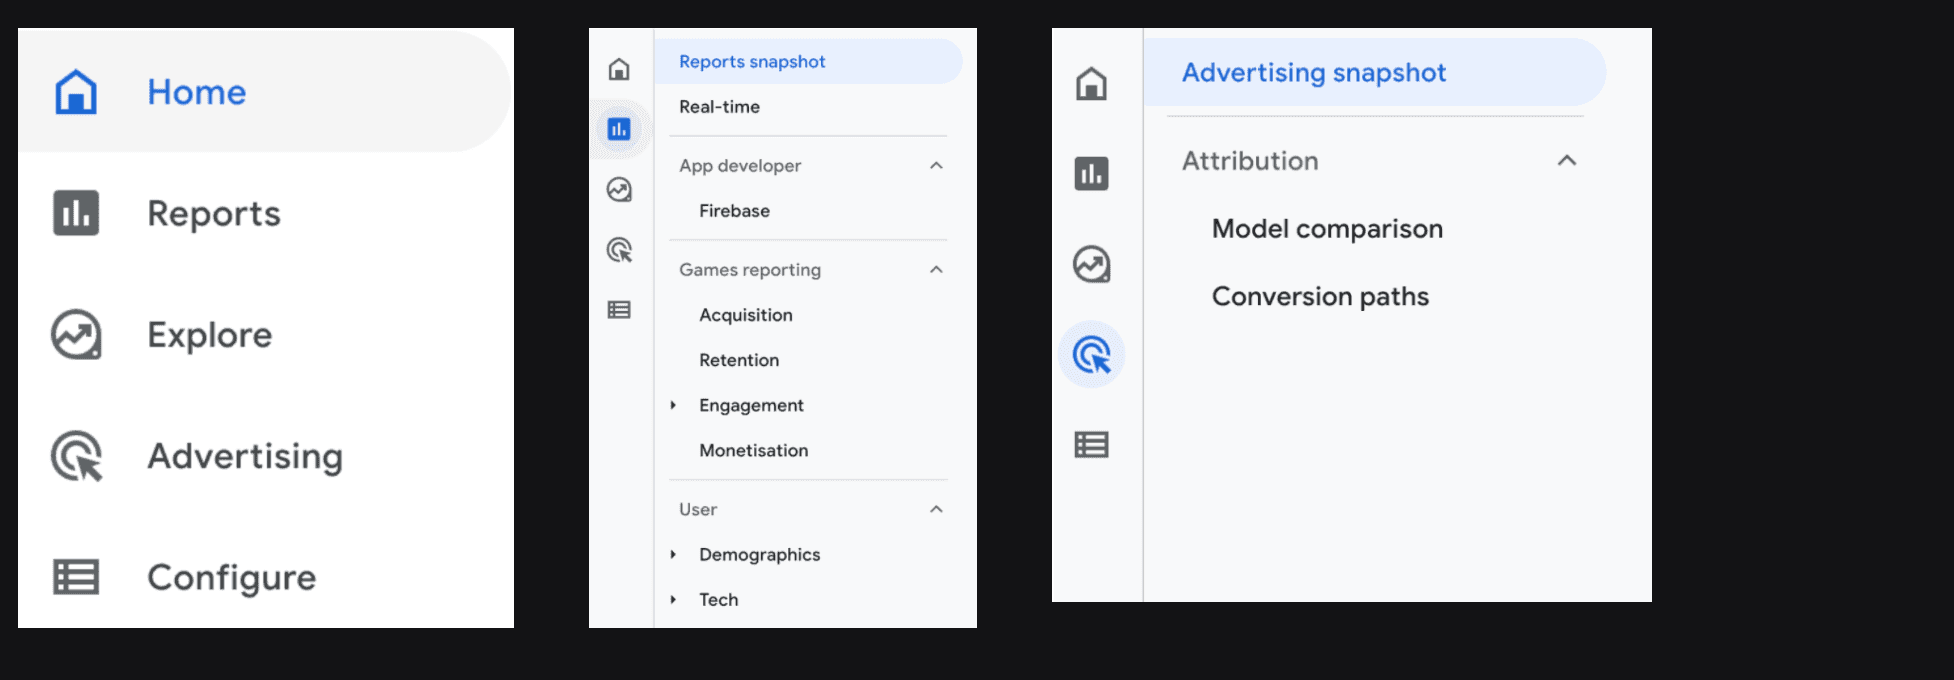Open Advertising from the expanded menu label
The height and width of the screenshot is (680, 1954).
(245, 457)
